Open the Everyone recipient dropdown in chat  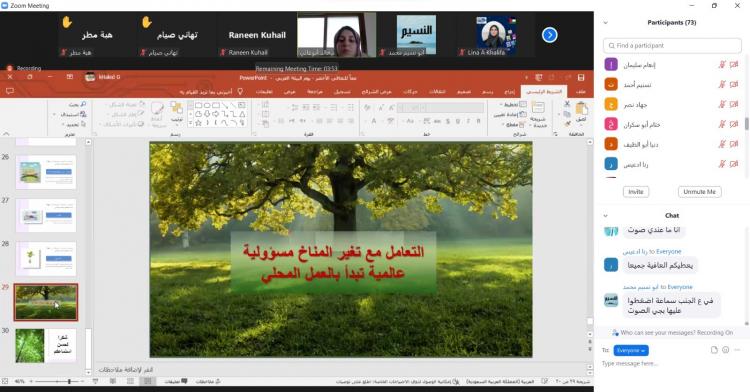[x=631, y=350]
